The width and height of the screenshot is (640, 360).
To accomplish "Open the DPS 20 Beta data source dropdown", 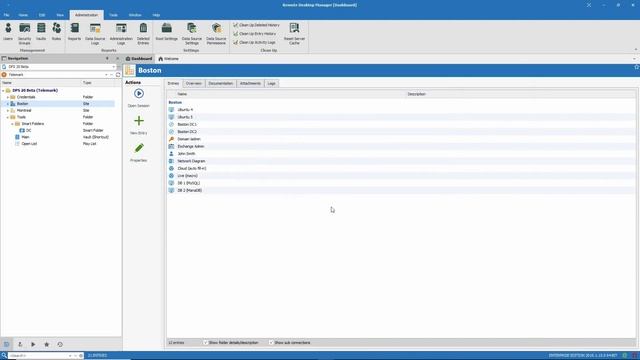I will (114, 67).
